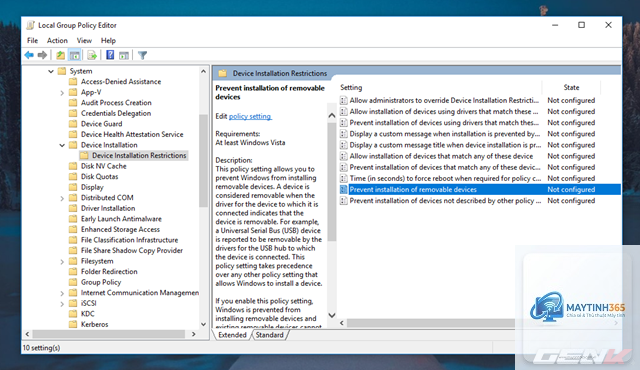Click the Device Guard folder icon

click(x=73, y=124)
